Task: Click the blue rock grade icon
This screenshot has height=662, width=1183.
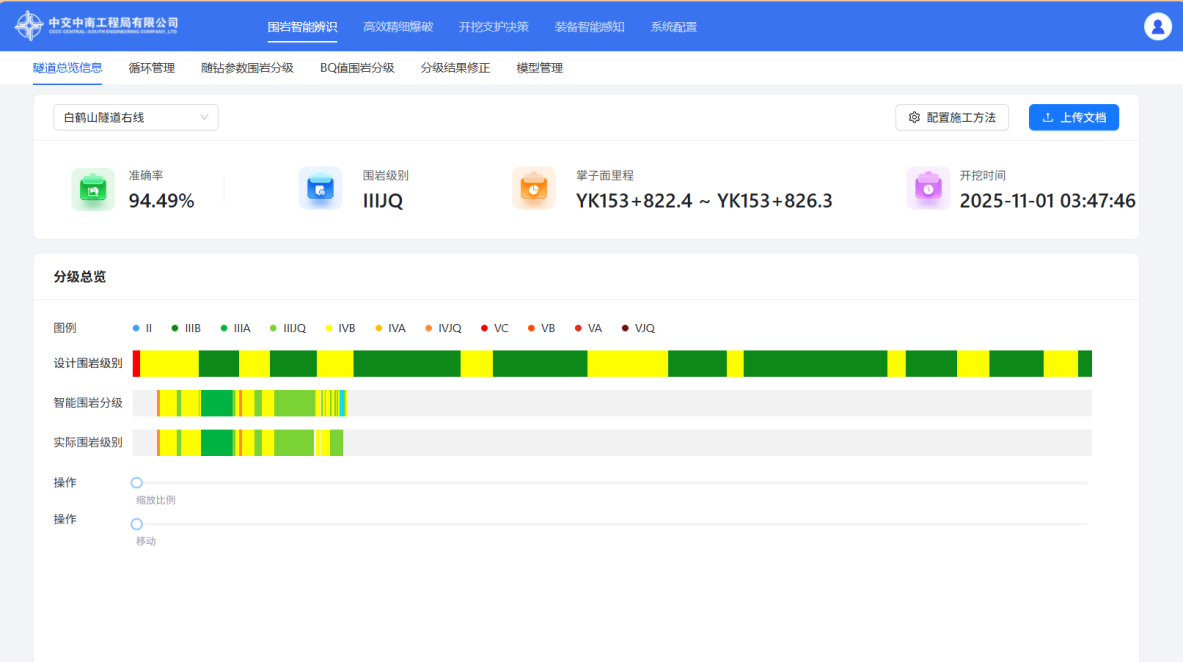Action: [x=320, y=189]
